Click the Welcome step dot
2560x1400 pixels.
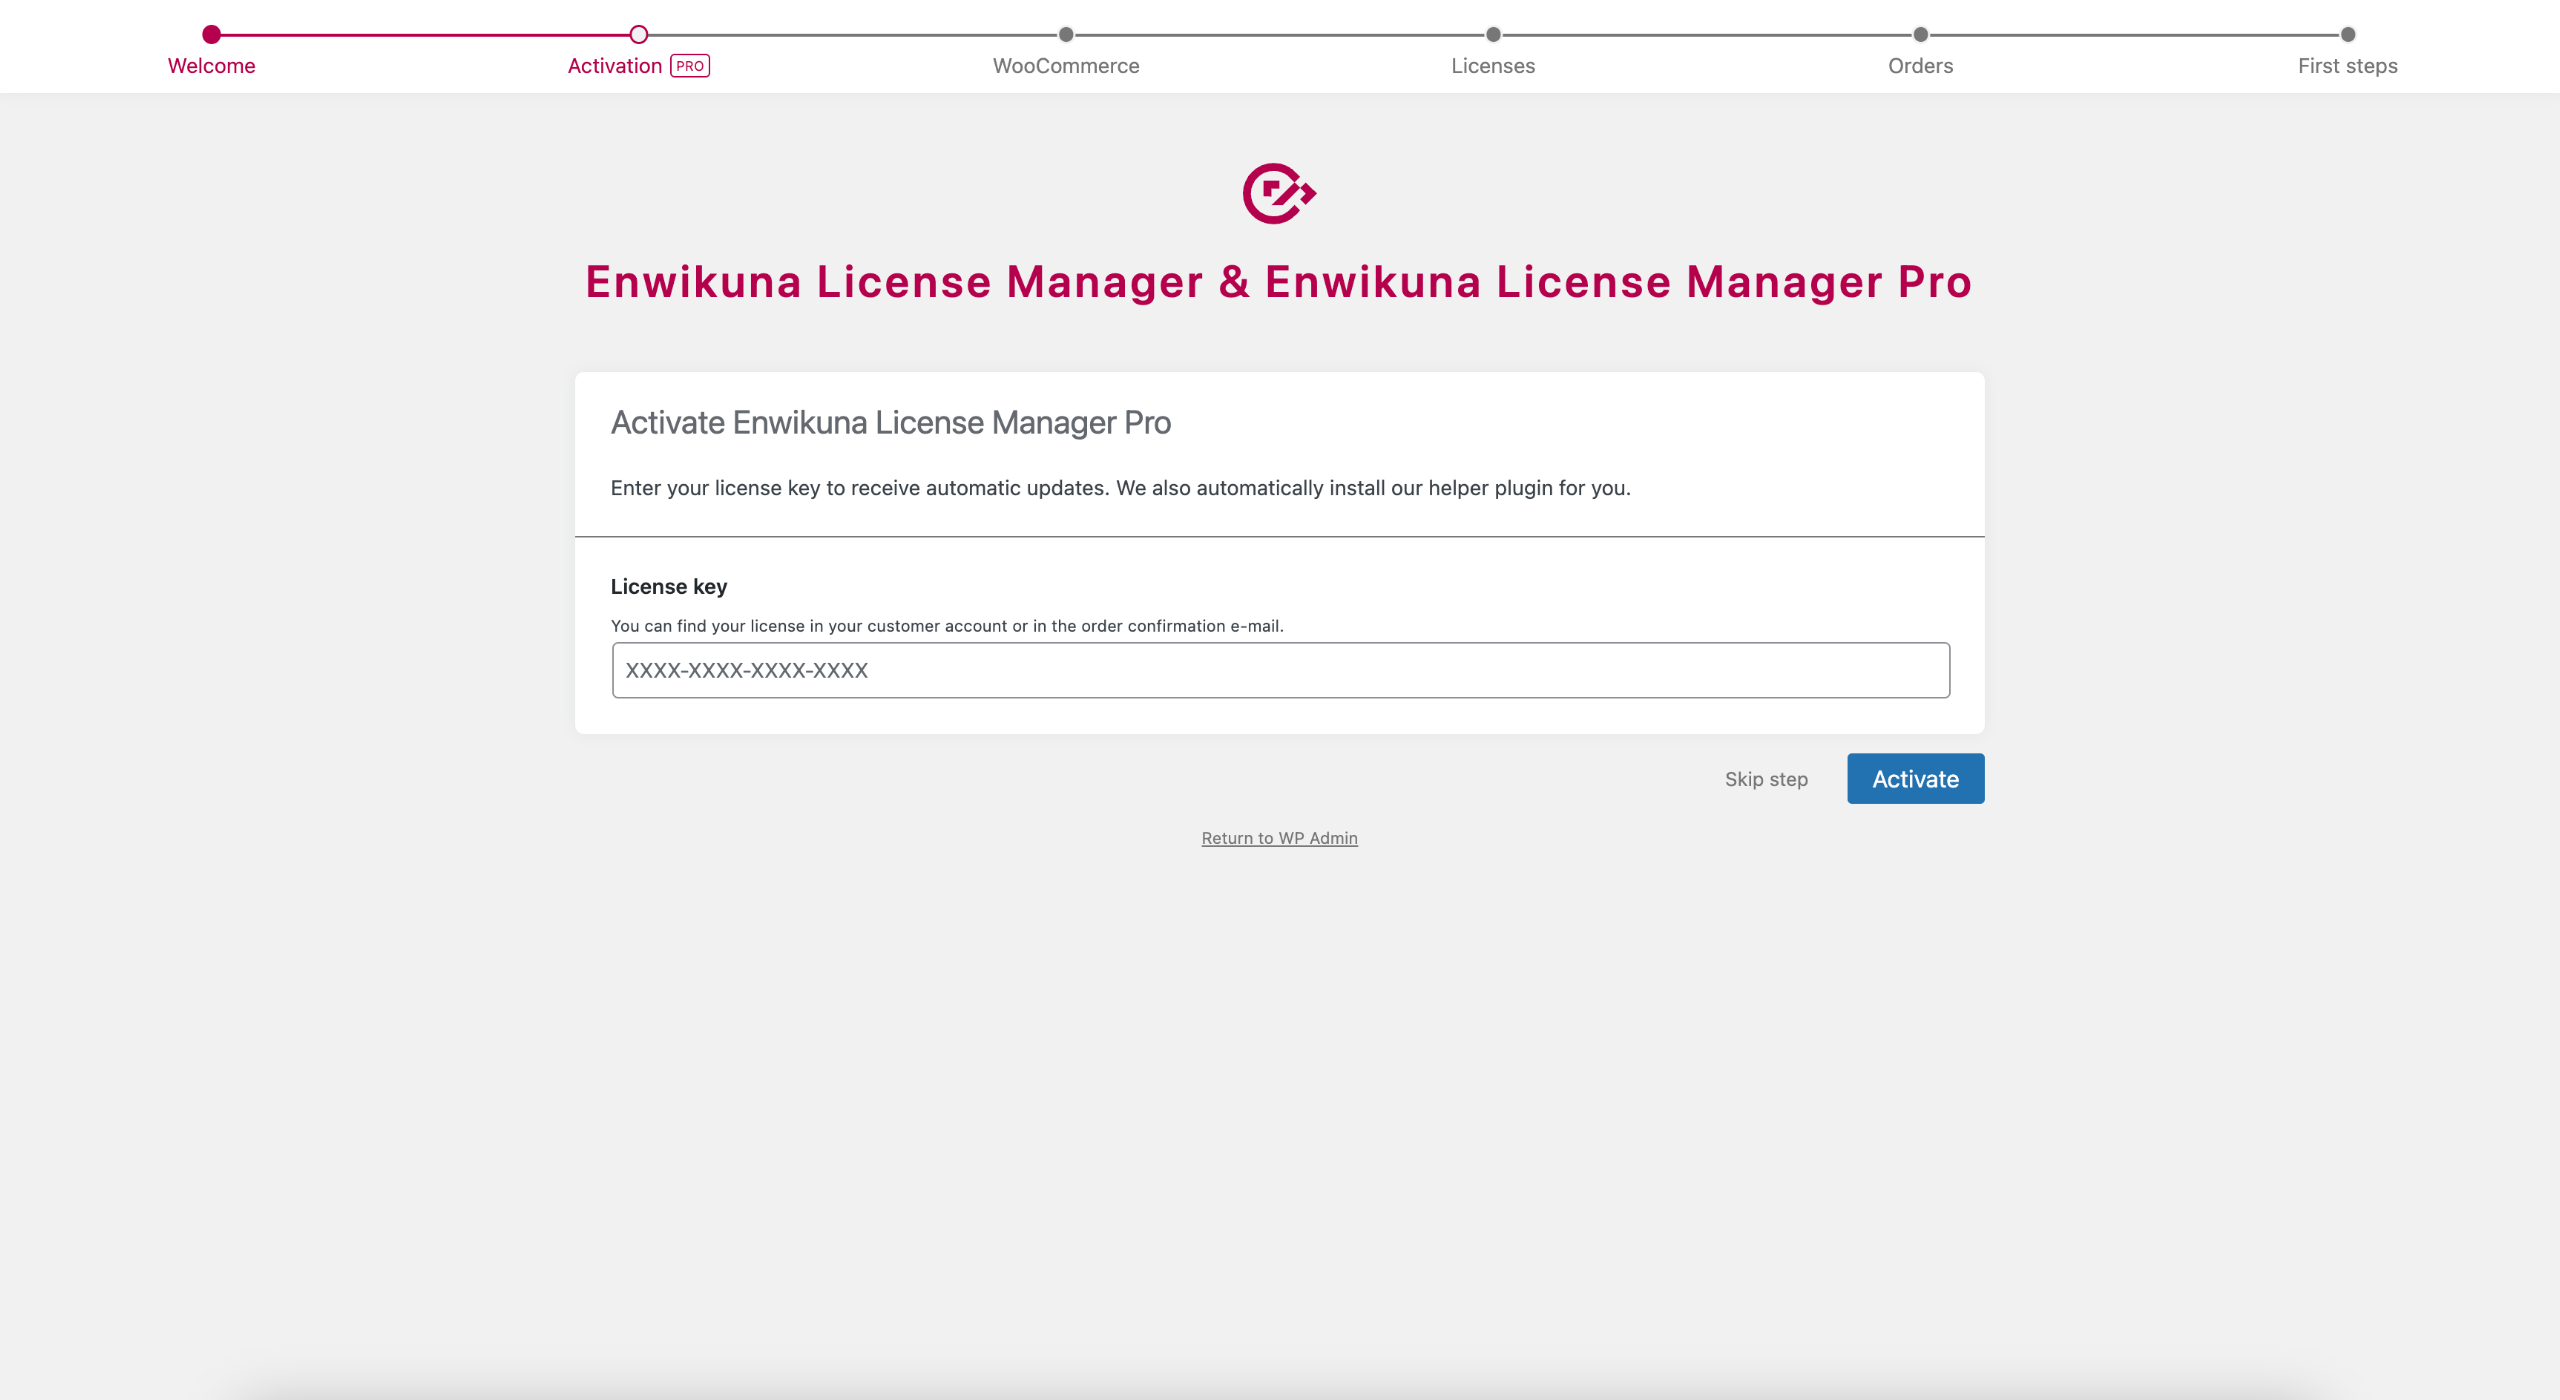point(211,34)
